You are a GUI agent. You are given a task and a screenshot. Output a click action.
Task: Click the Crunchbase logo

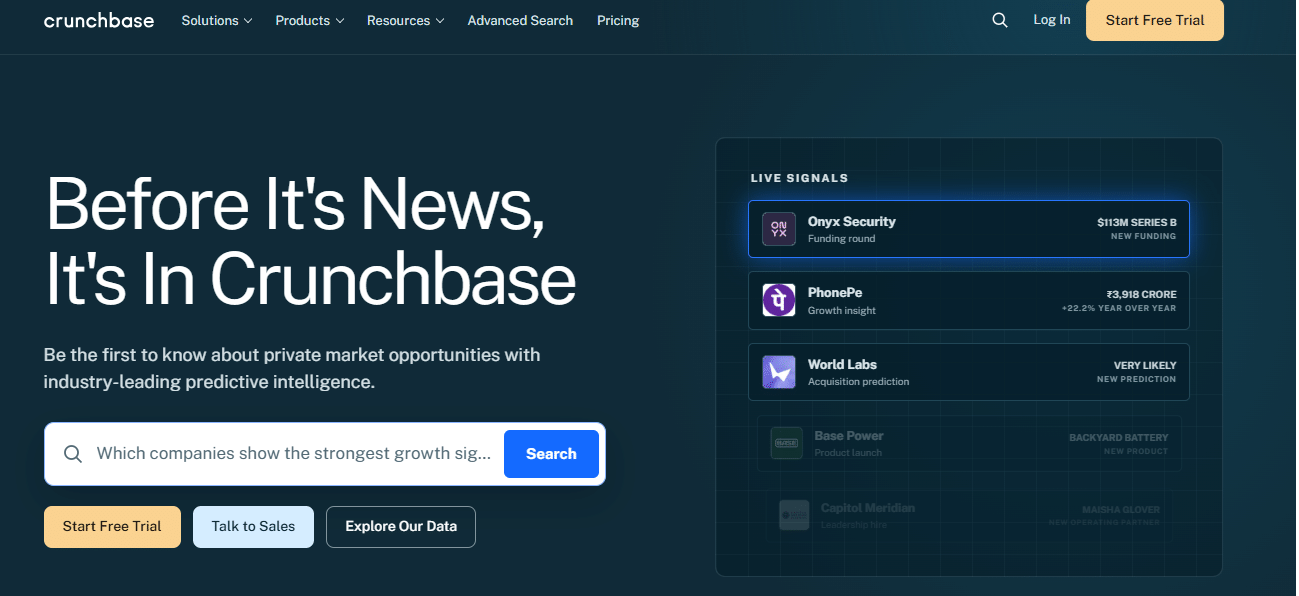(x=99, y=20)
